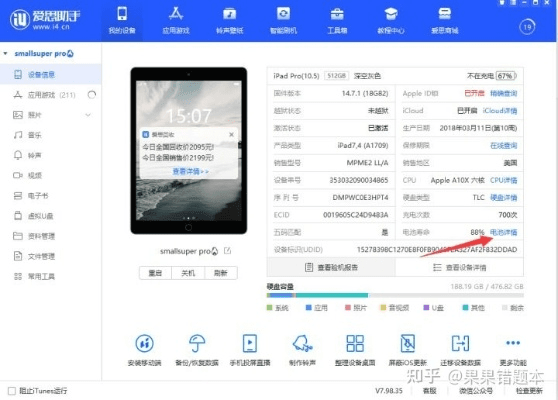Open 照片 in the sidebar
Viewport: 558px width, 400px height.
pos(51,115)
